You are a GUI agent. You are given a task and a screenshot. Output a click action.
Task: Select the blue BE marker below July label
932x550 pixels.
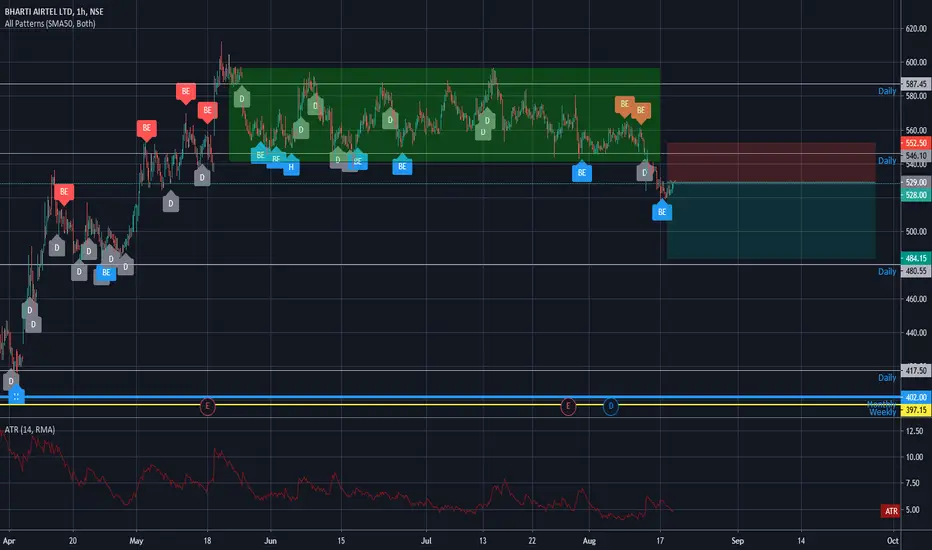click(402, 166)
